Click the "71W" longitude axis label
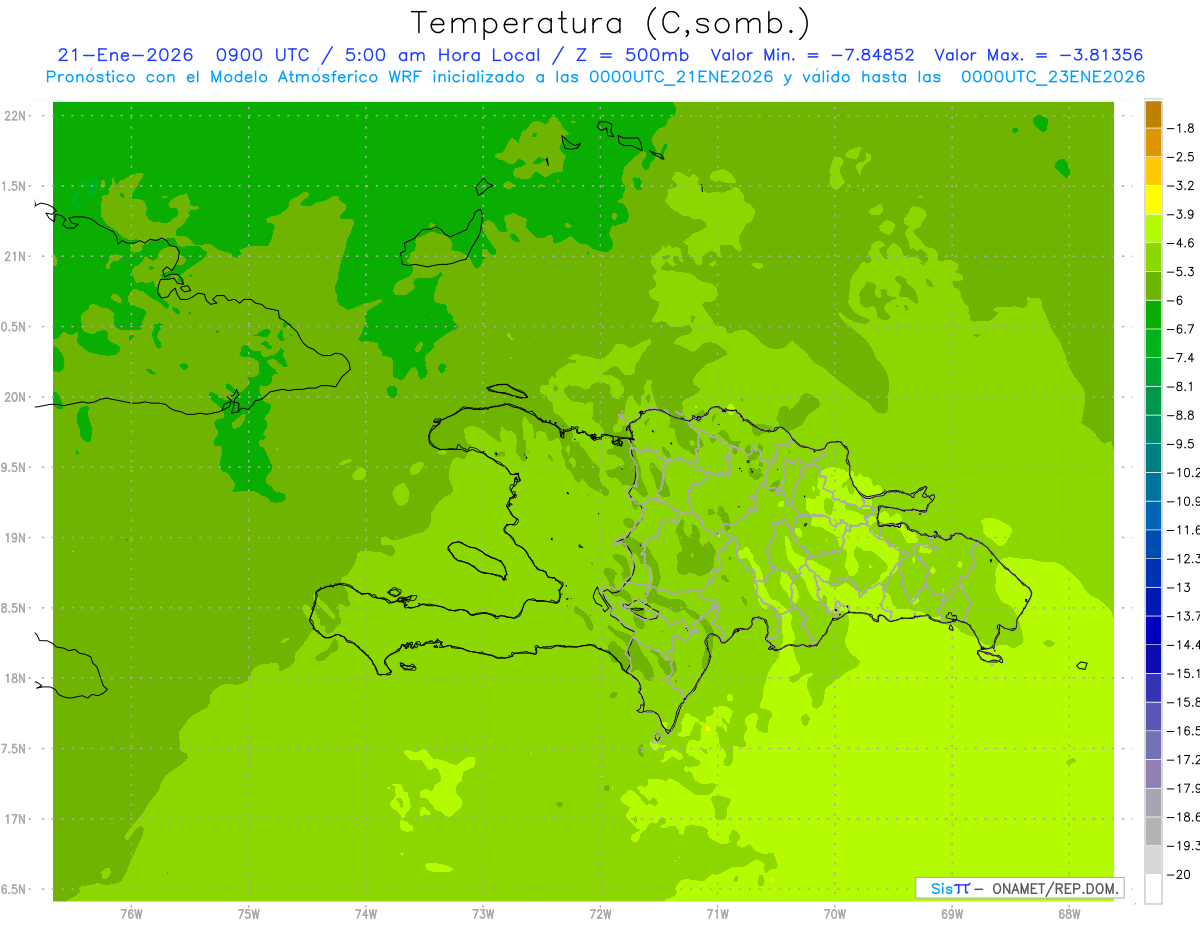This screenshot has height=927, width=1200. (x=717, y=913)
